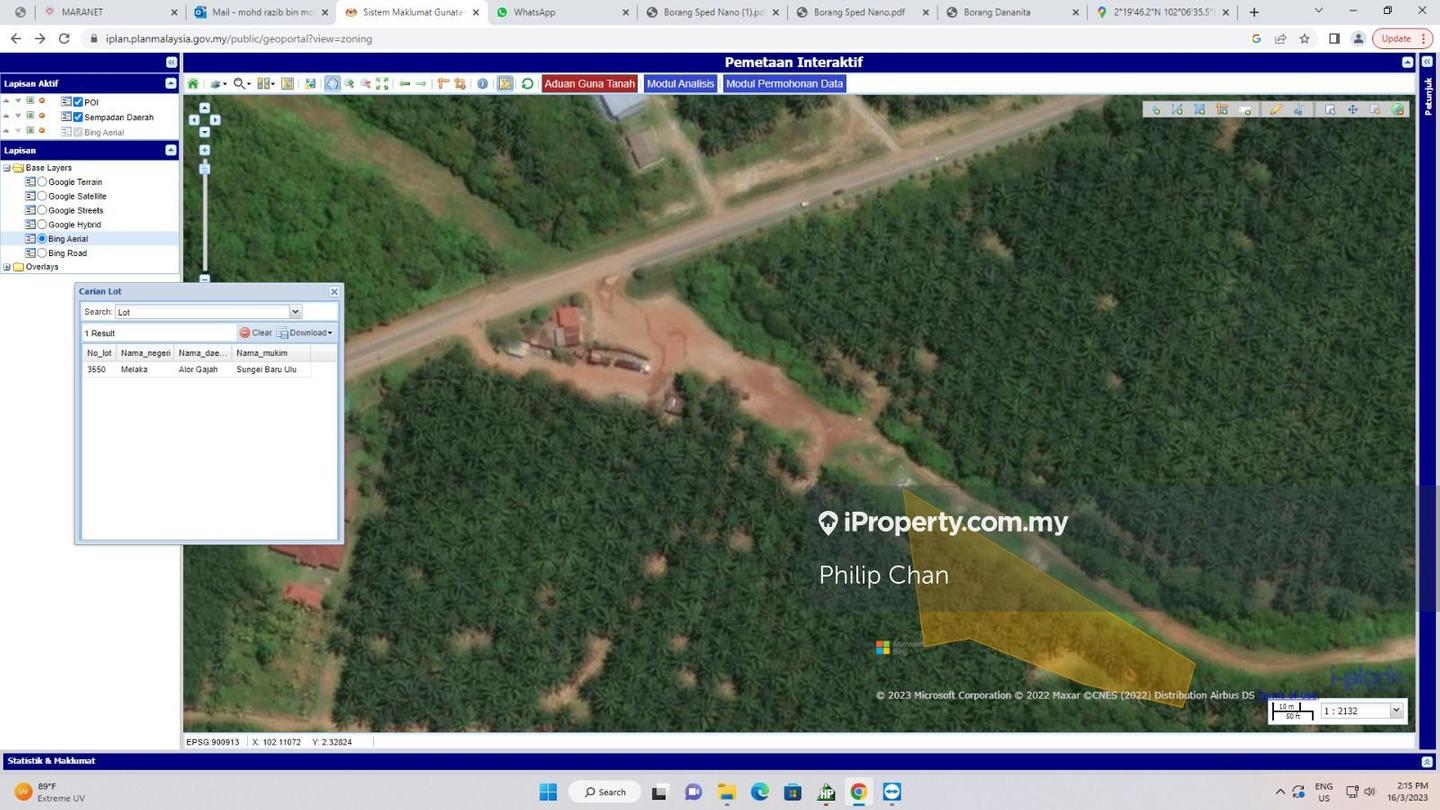Activate the pan hand tool
The image size is (1440, 810).
pos(332,84)
